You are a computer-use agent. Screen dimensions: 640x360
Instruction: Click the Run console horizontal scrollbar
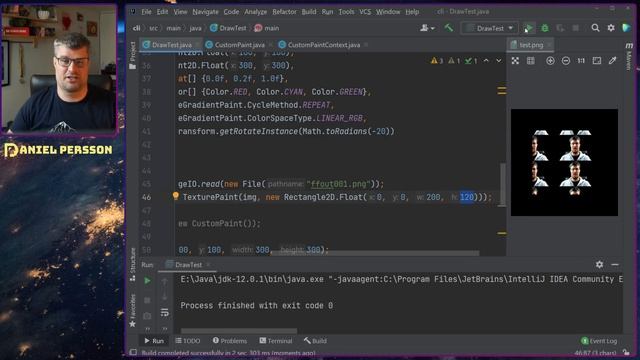[239, 331]
